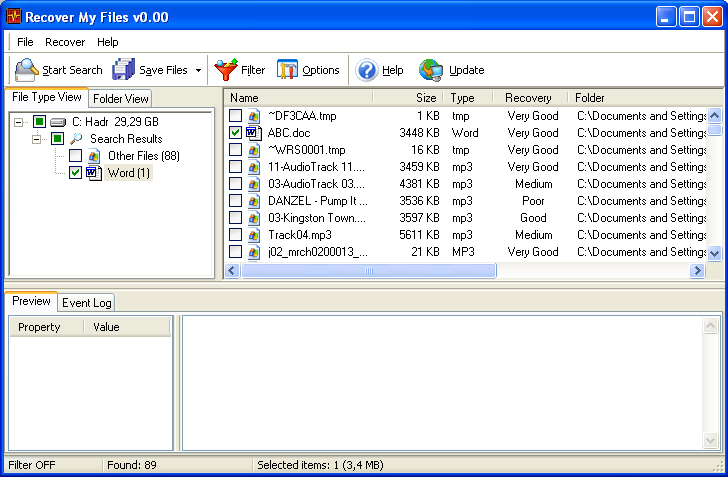Click the Folder column header
This screenshot has height=477, width=728.
[645, 98]
